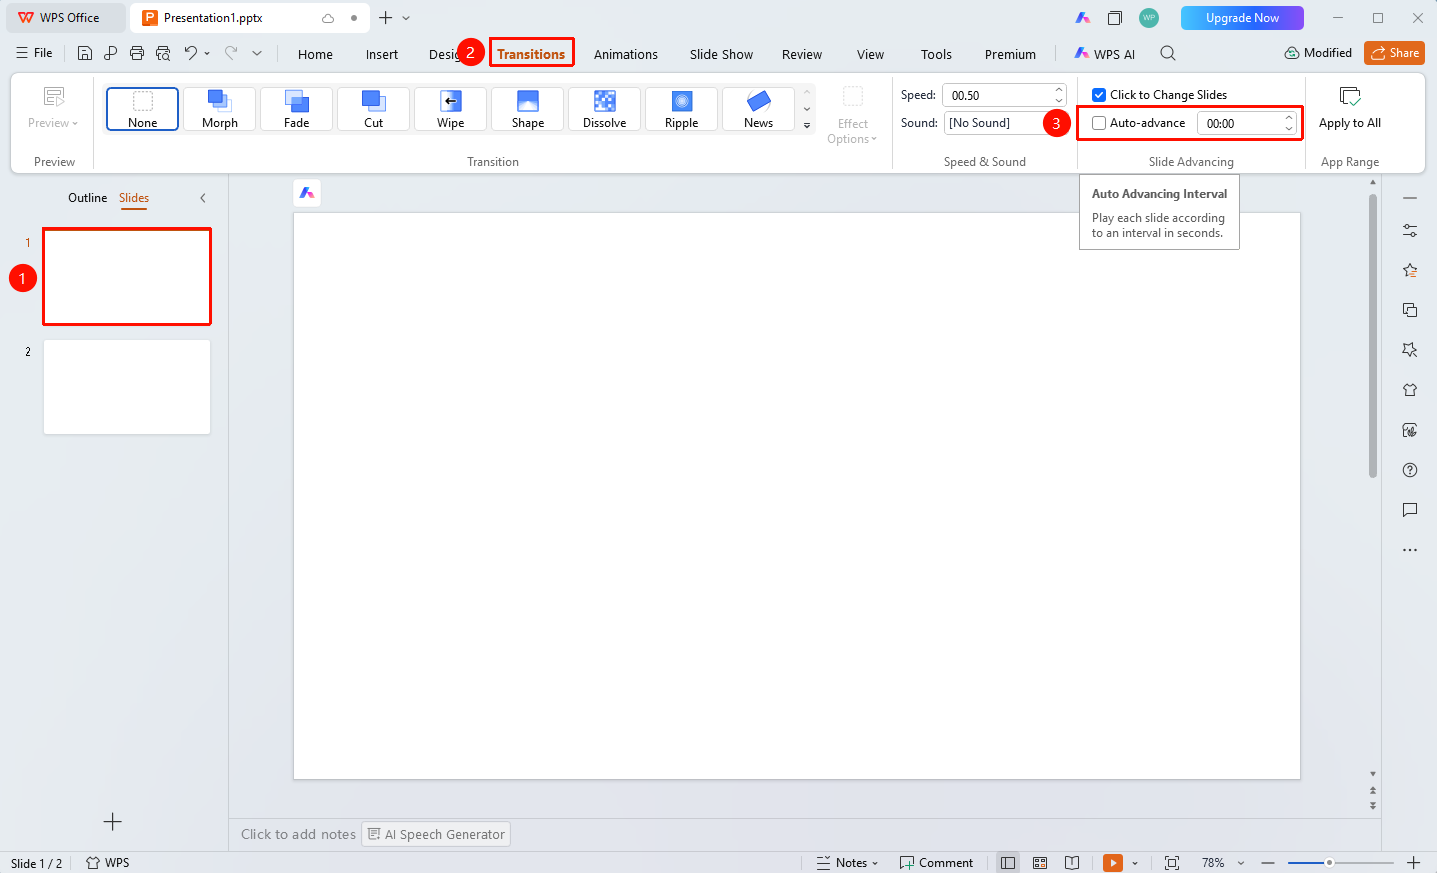Toggle Click to Change Slides checkbox

click(x=1099, y=95)
